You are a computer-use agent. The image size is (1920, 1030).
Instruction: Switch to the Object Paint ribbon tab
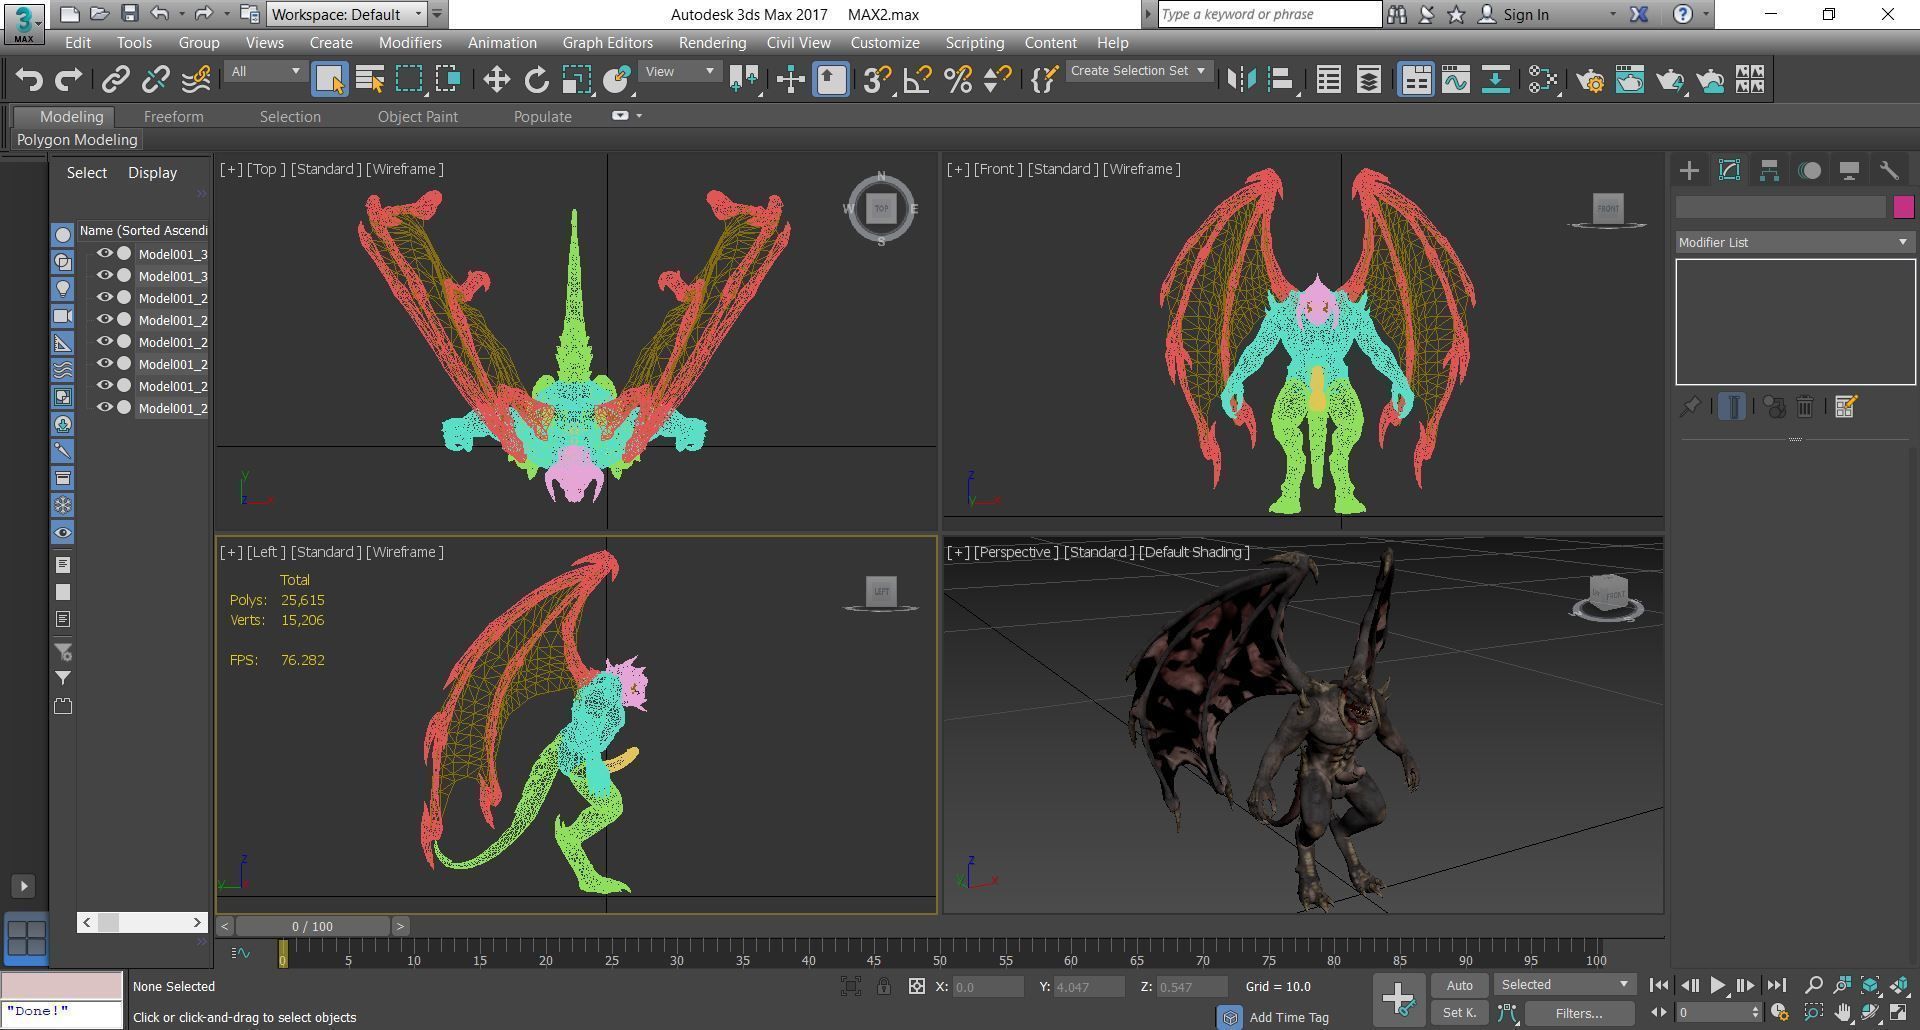[x=417, y=117]
